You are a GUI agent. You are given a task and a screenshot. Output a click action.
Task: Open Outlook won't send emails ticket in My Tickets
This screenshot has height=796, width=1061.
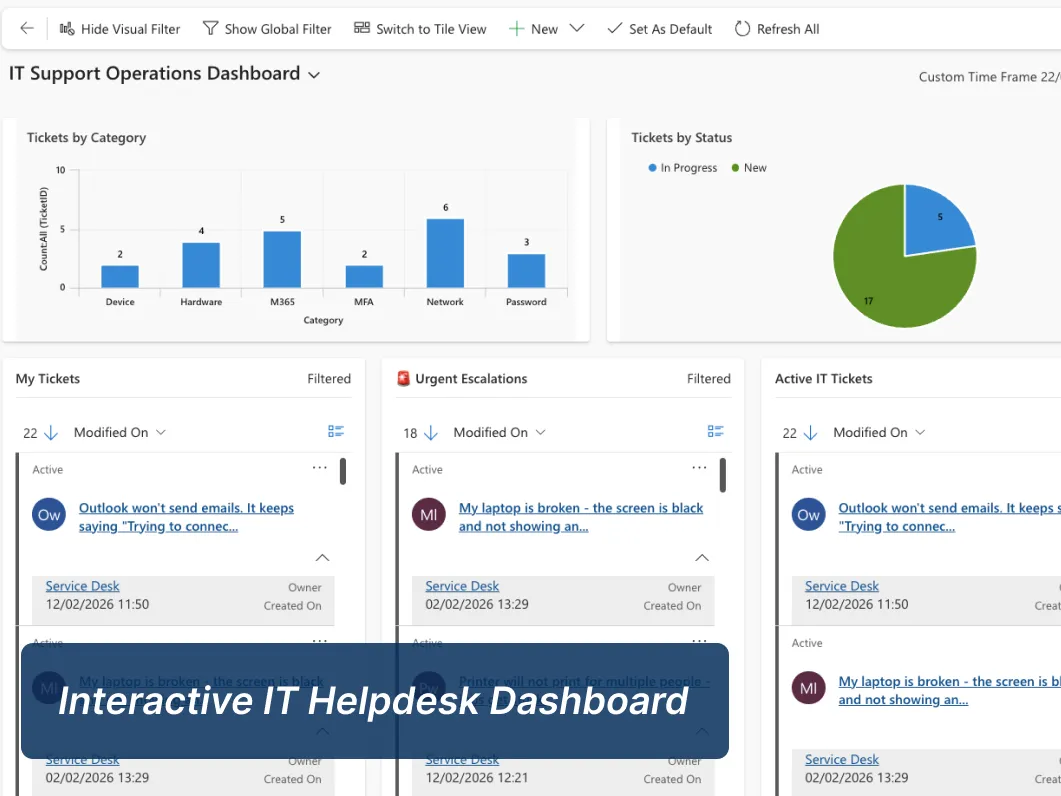[186, 517]
